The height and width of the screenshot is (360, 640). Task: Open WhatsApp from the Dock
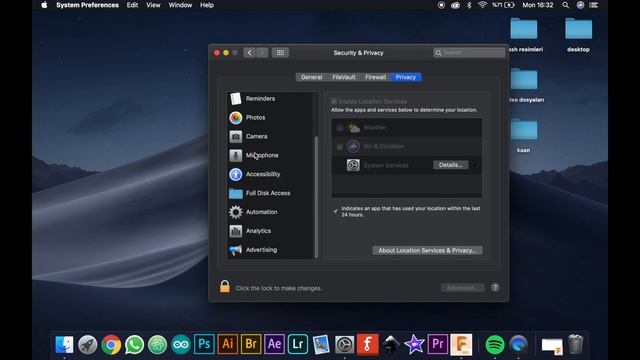(x=134, y=344)
